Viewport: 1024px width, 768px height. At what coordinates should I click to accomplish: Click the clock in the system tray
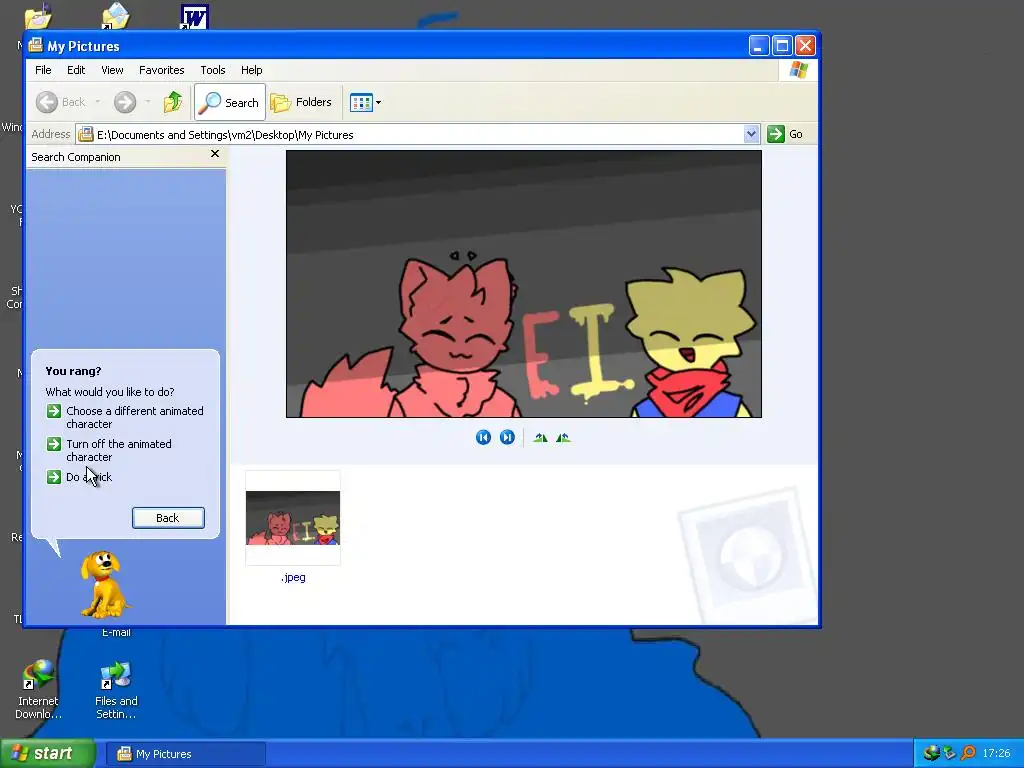(997, 754)
